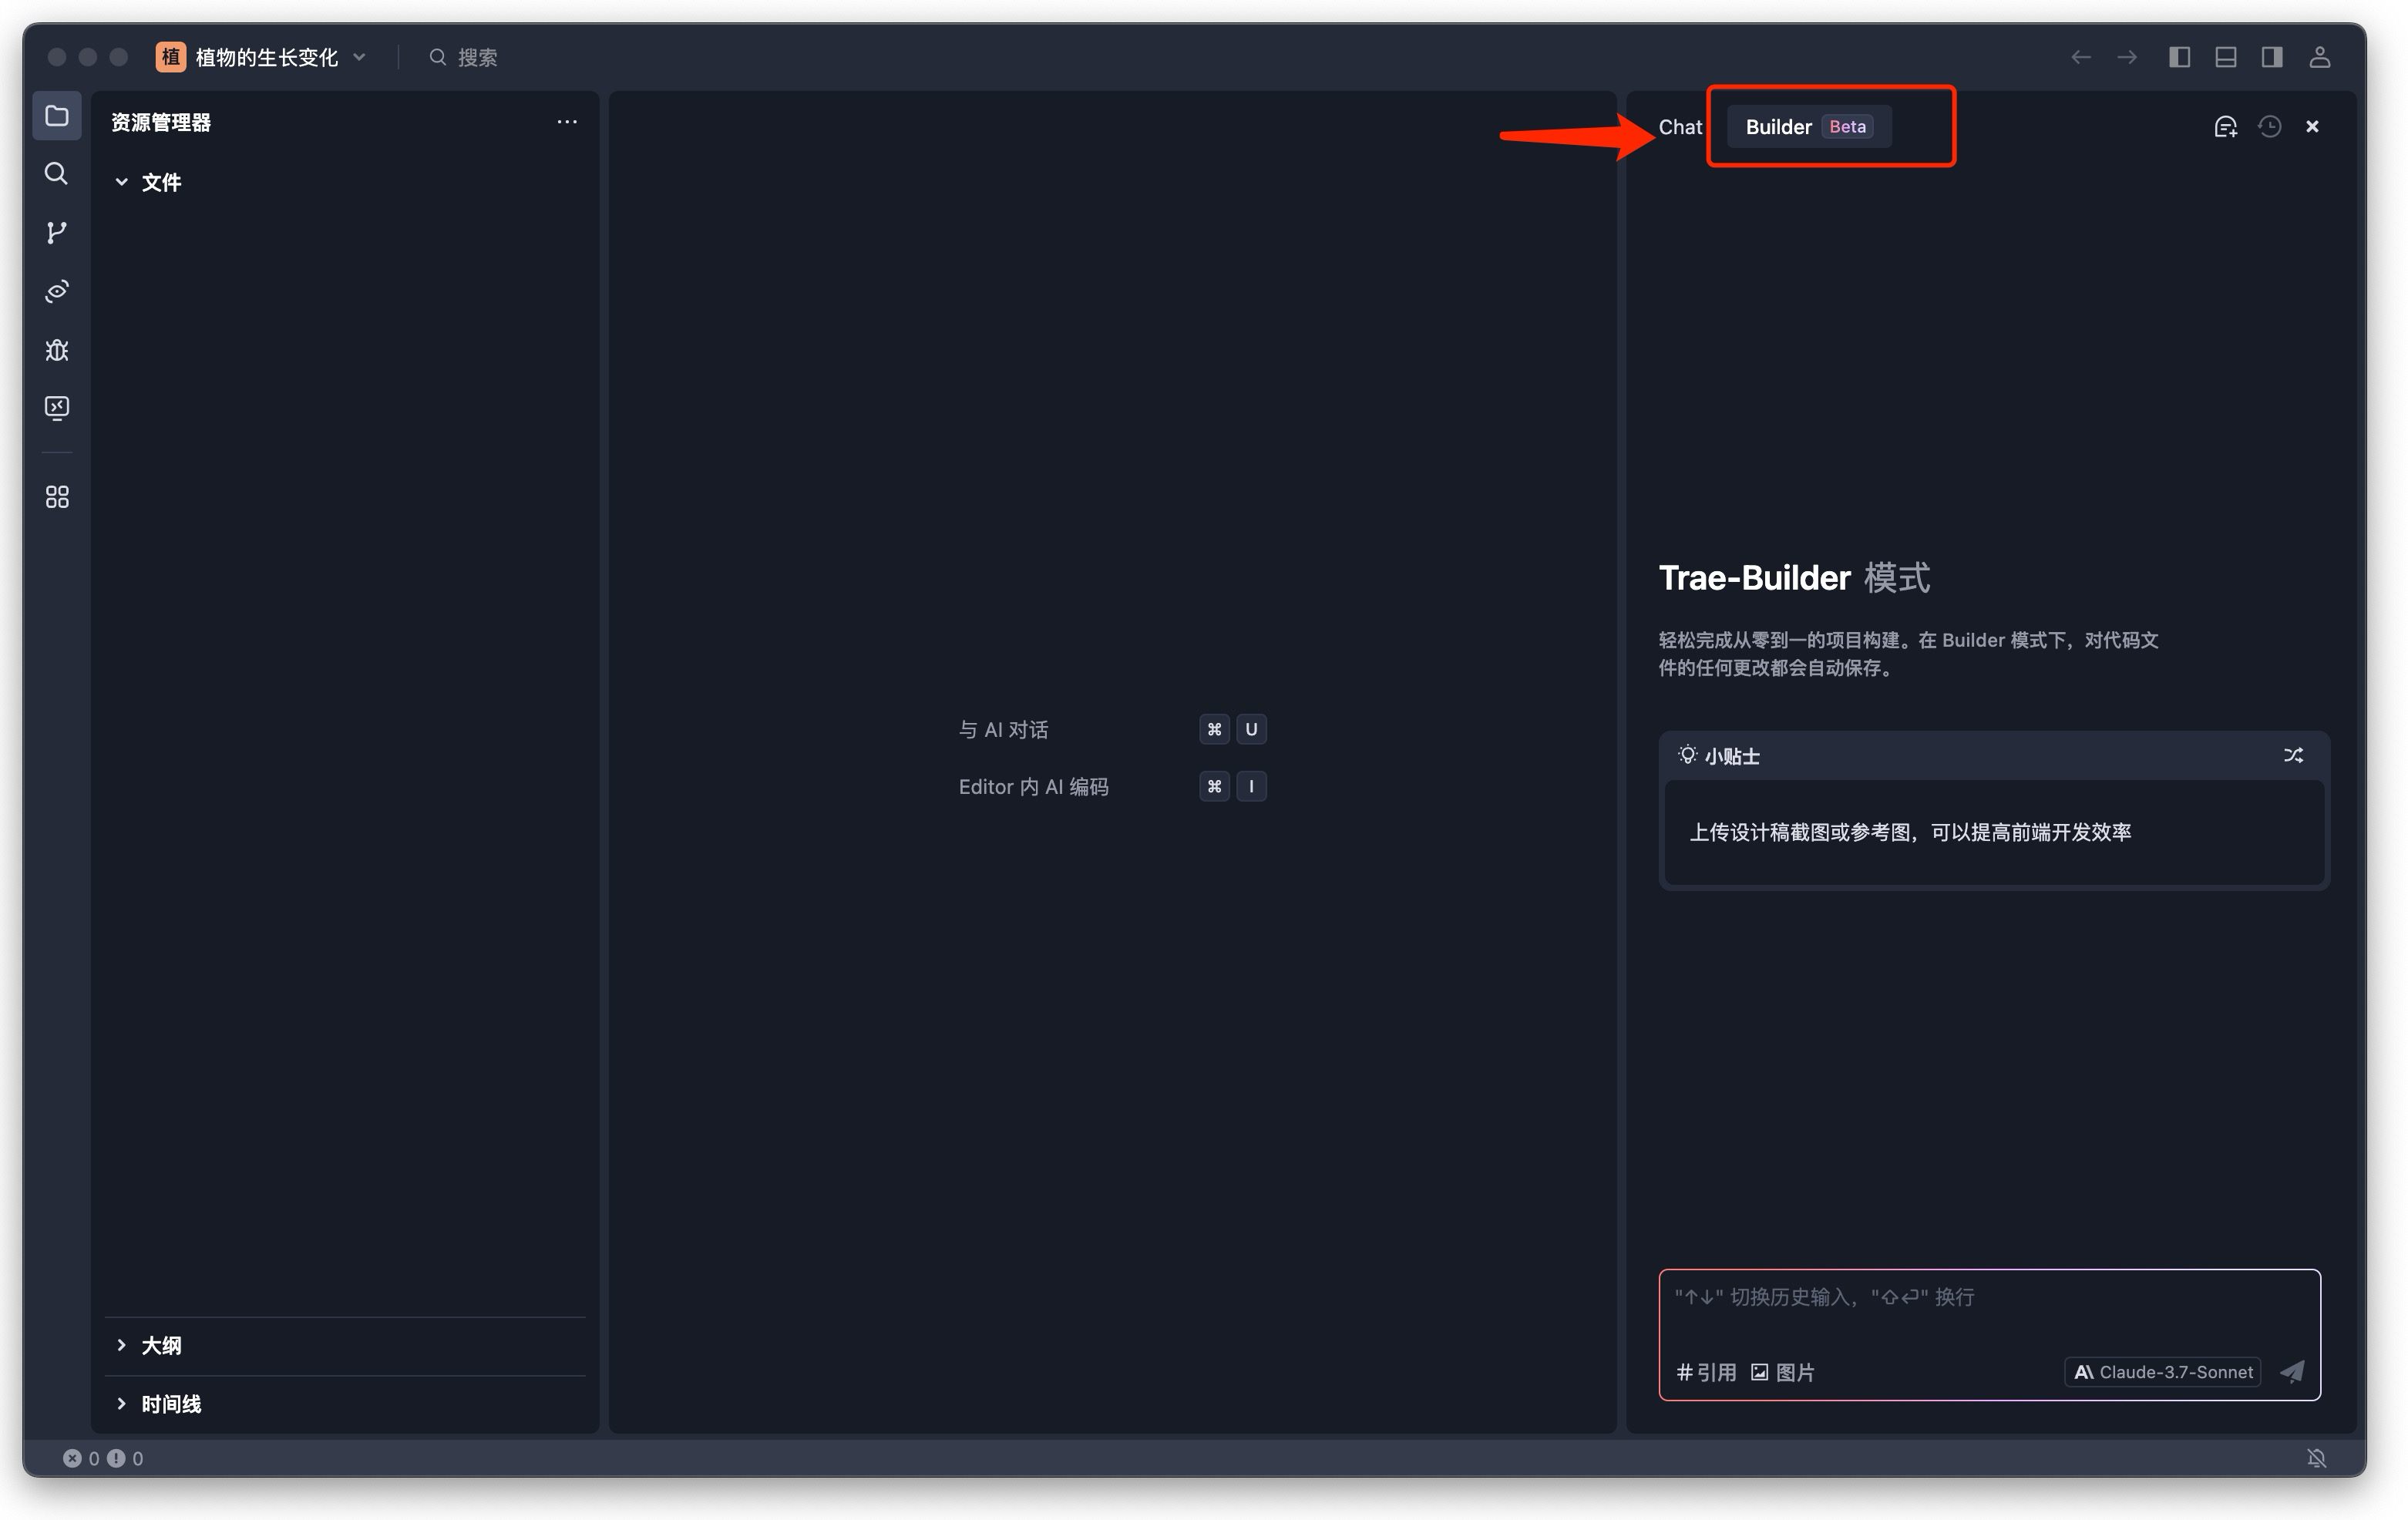Start a new chat session icon

(2225, 127)
